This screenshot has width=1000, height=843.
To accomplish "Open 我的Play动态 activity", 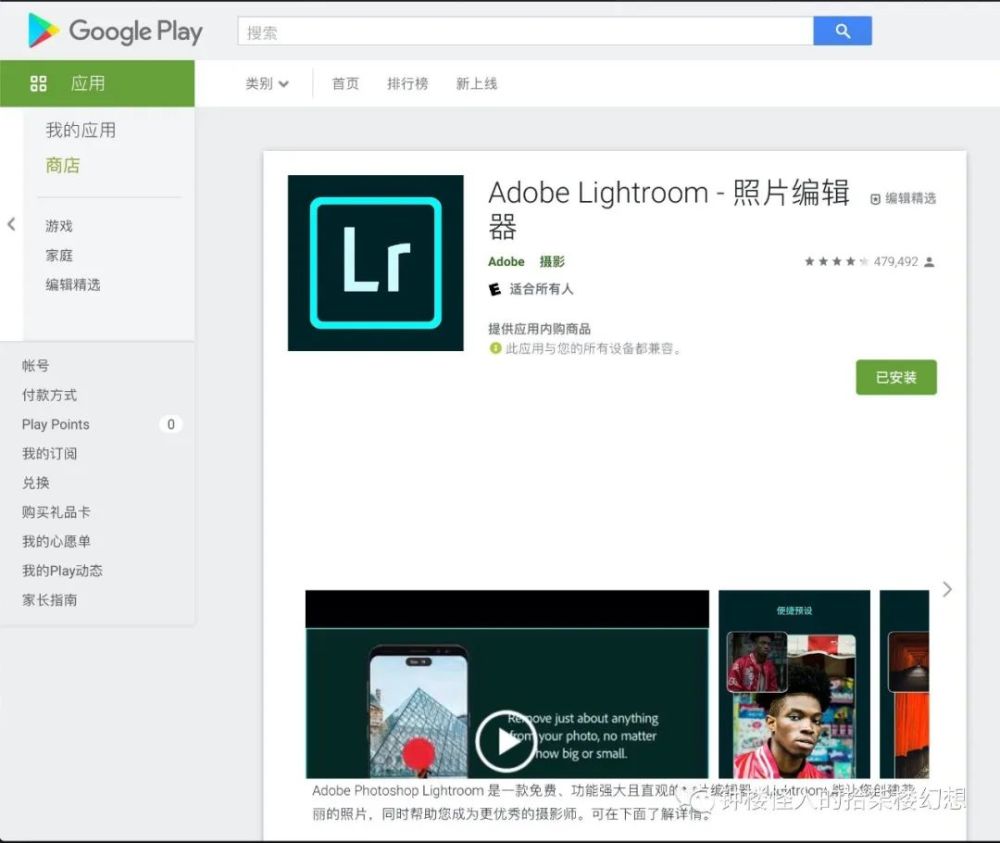I will [62, 571].
